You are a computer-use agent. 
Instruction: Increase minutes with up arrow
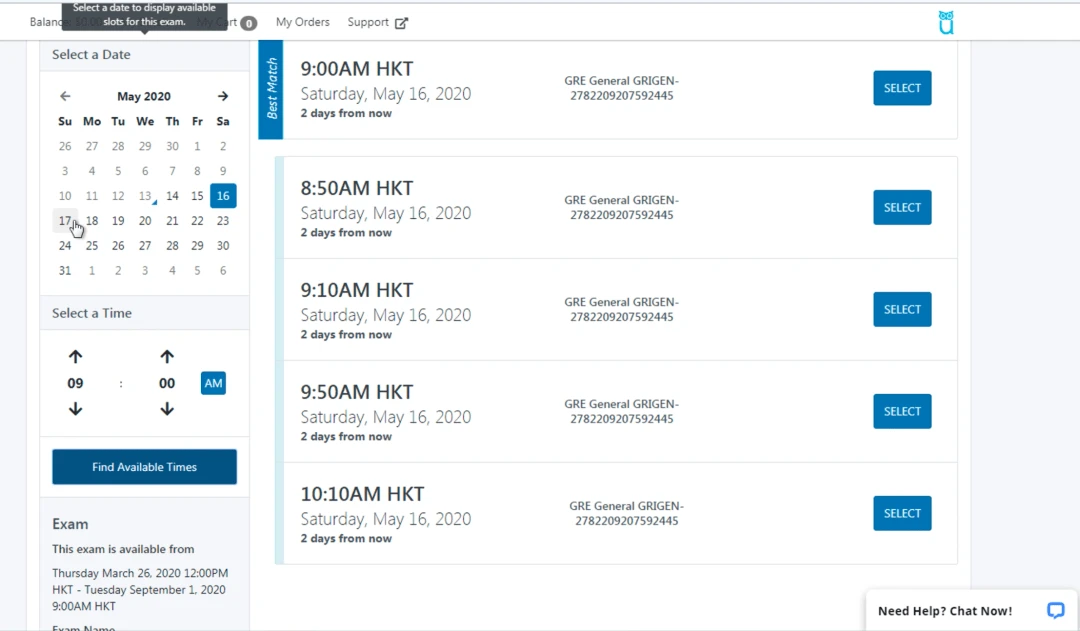pyautogui.click(x=167, y=357)
